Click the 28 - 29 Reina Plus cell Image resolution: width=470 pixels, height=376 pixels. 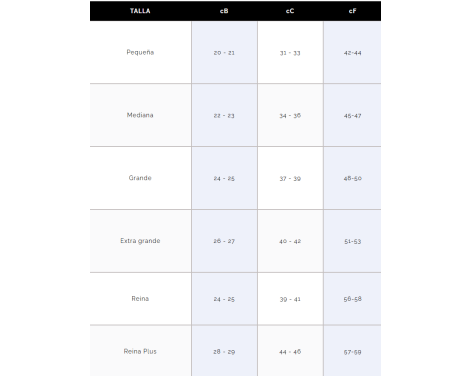(224, 352)
